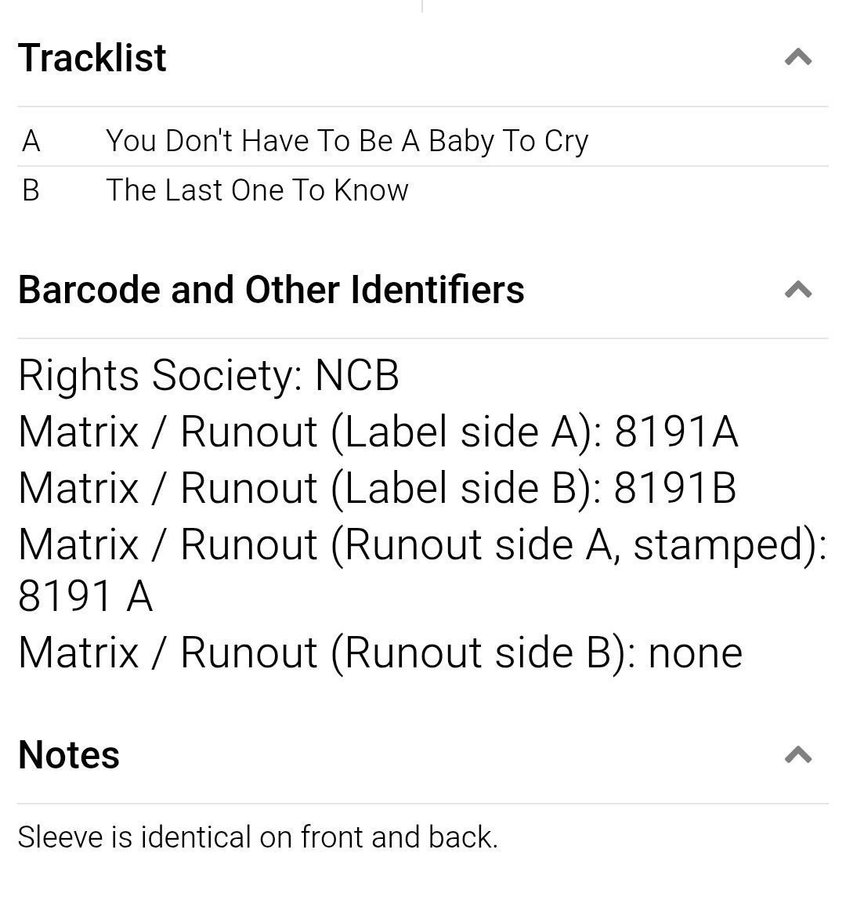Collapse Barcode and Other Identifiers chevron
The image size is (846, 900).
tap(796, 291)
